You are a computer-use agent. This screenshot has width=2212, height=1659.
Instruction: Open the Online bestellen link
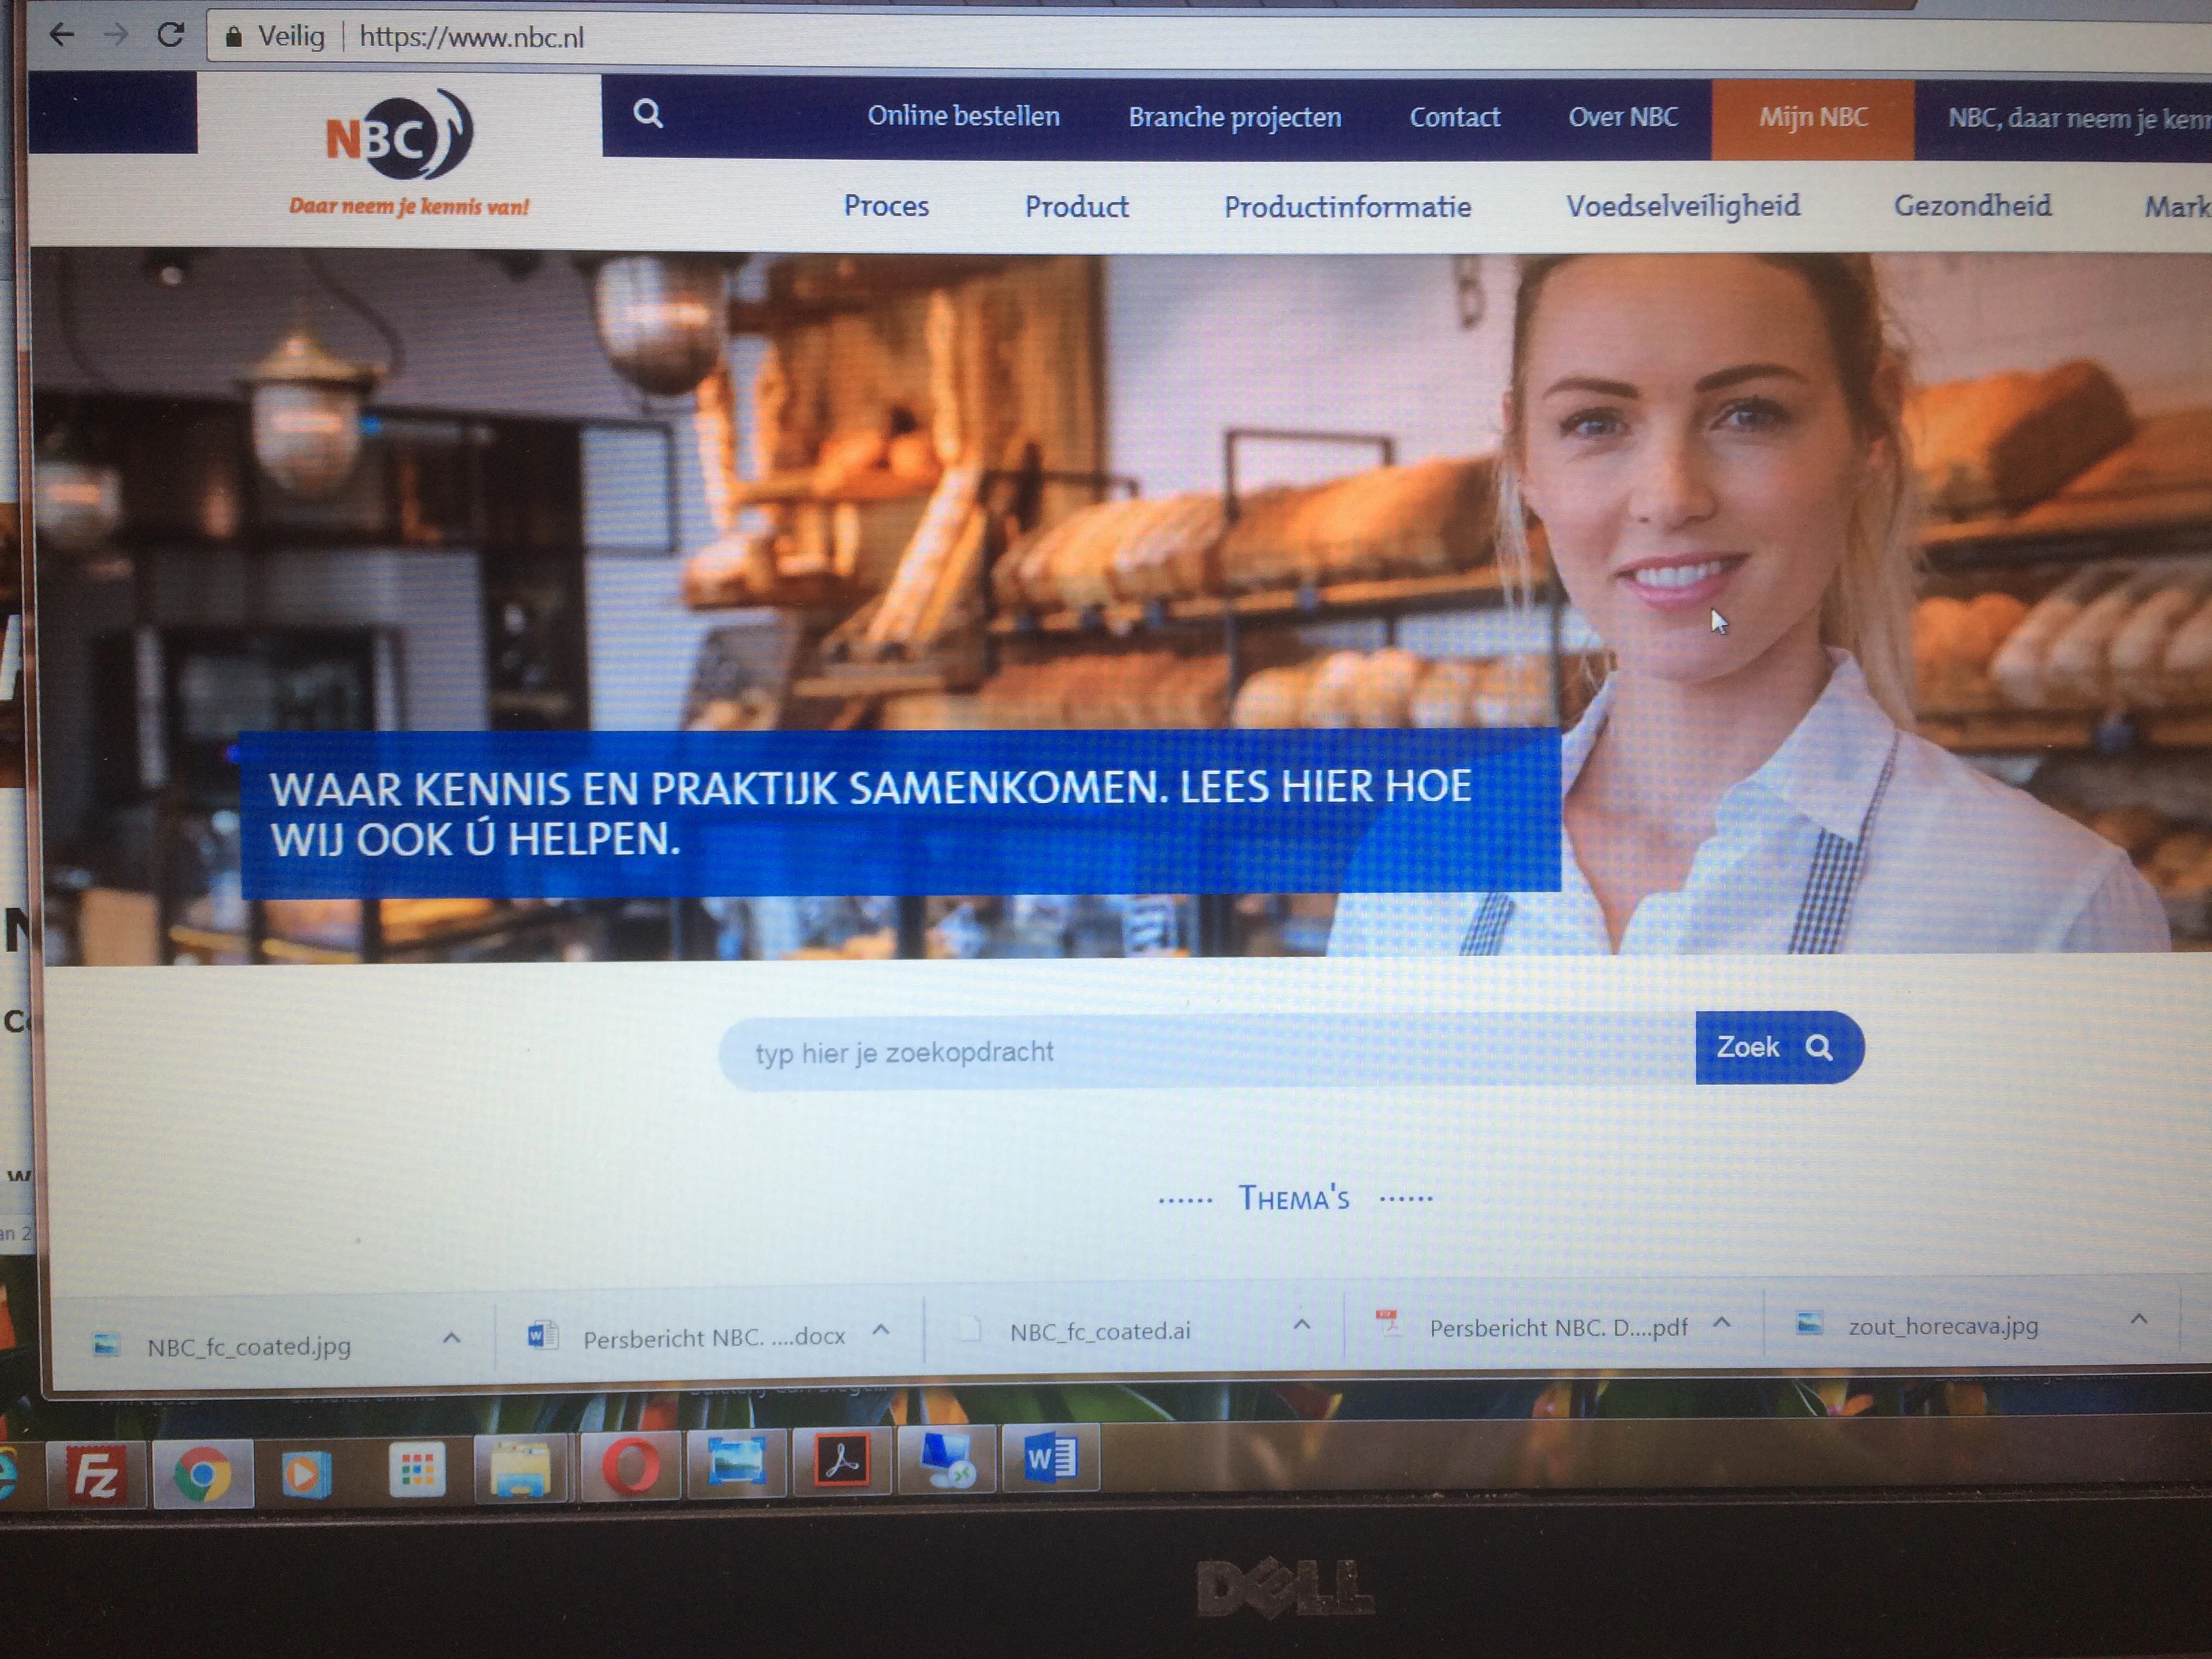tap(965, 116)
